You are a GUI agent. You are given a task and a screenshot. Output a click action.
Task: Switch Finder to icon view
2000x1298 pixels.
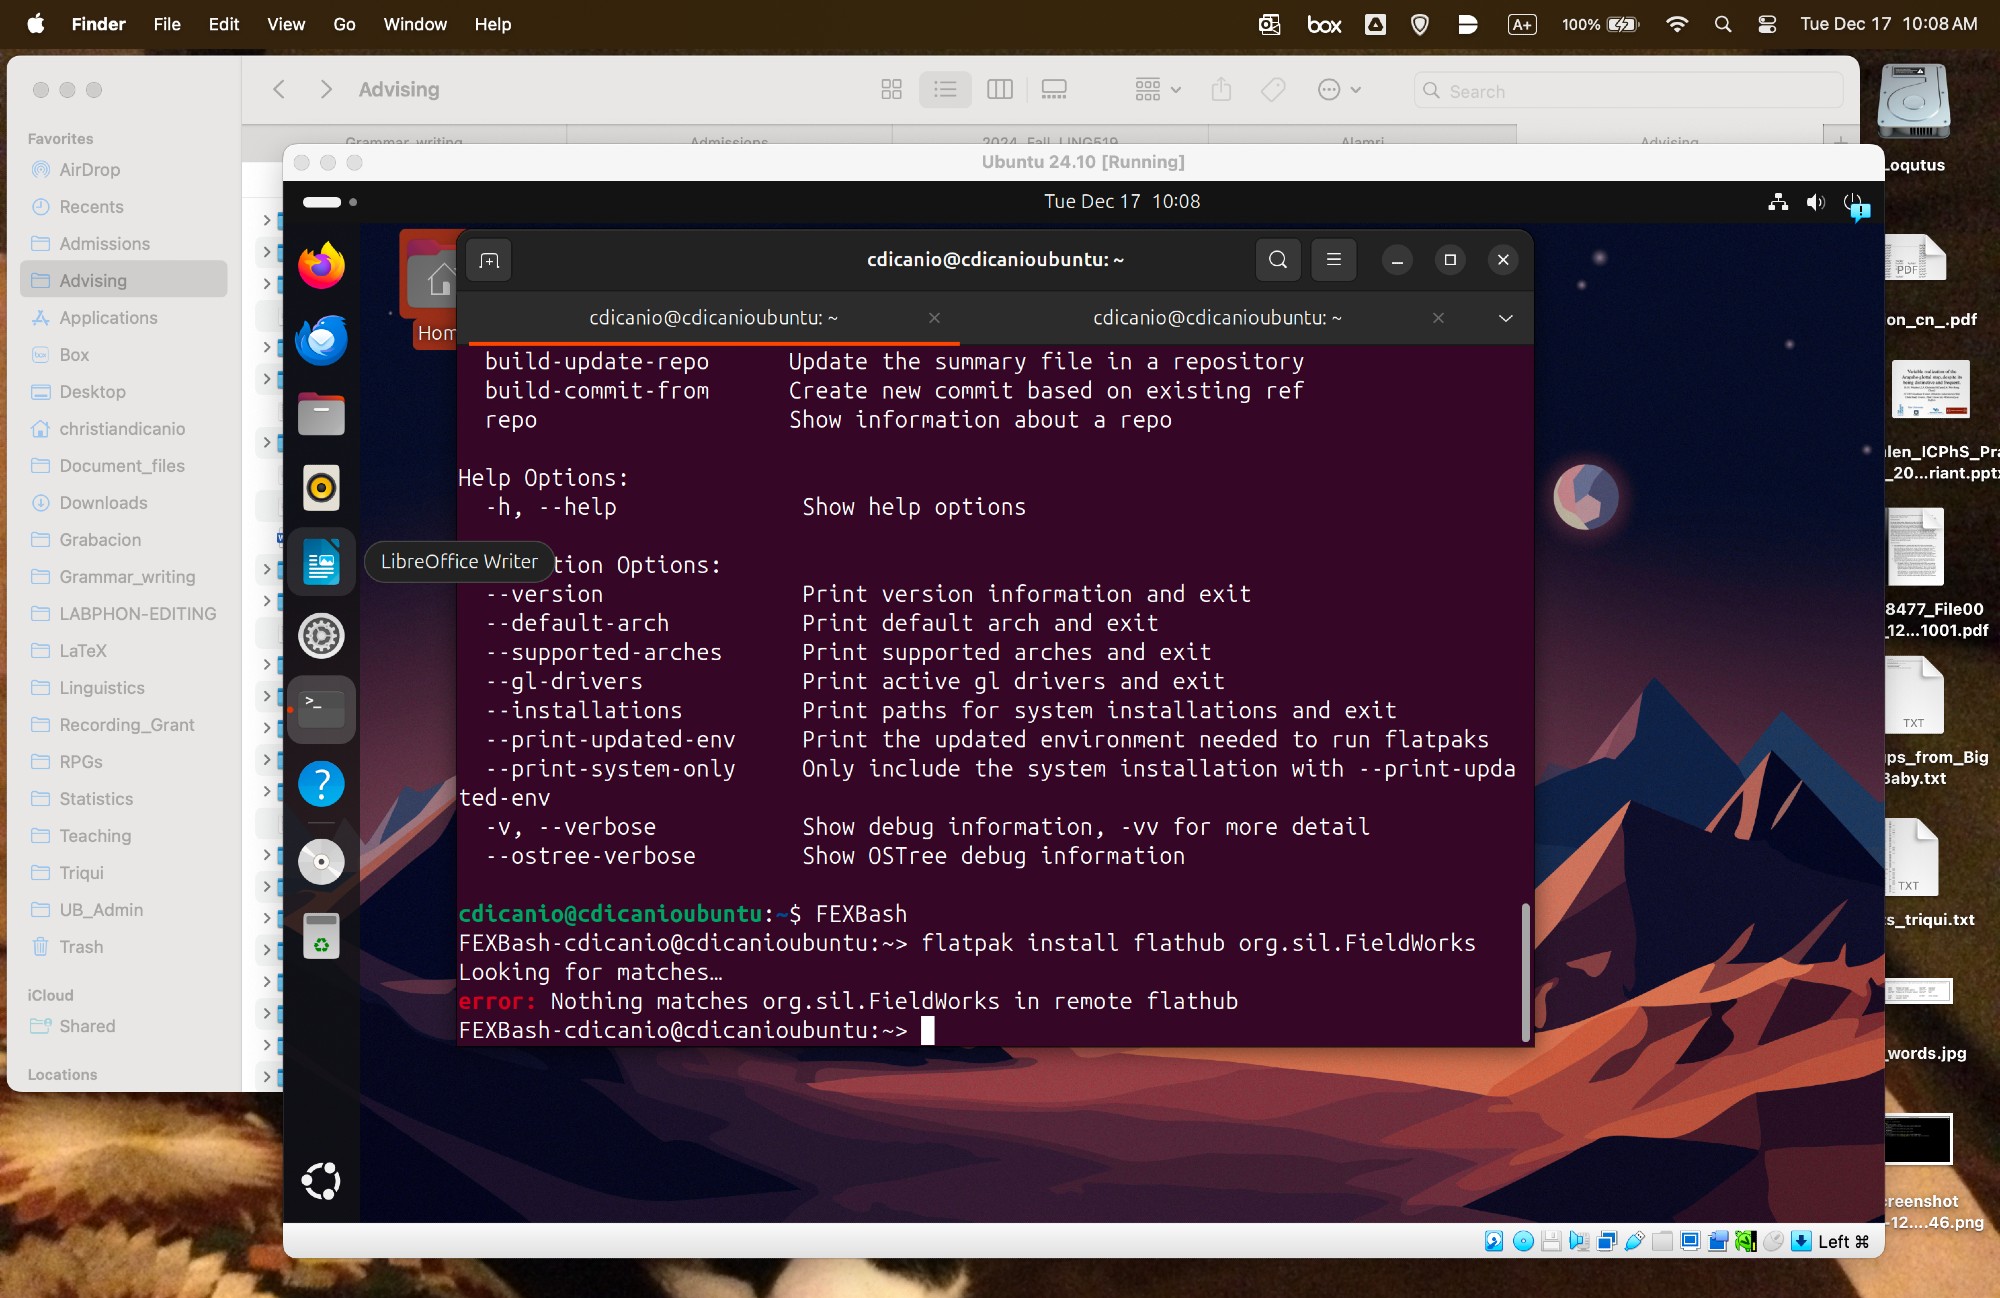pos(891,90)
